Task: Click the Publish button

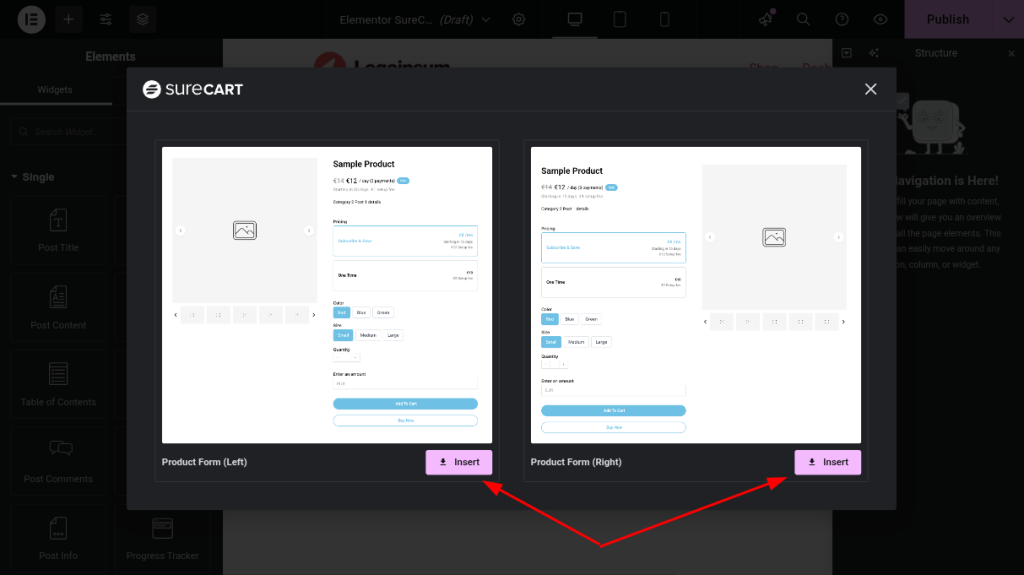Action: pyautogui.click(x=947, y=19)
